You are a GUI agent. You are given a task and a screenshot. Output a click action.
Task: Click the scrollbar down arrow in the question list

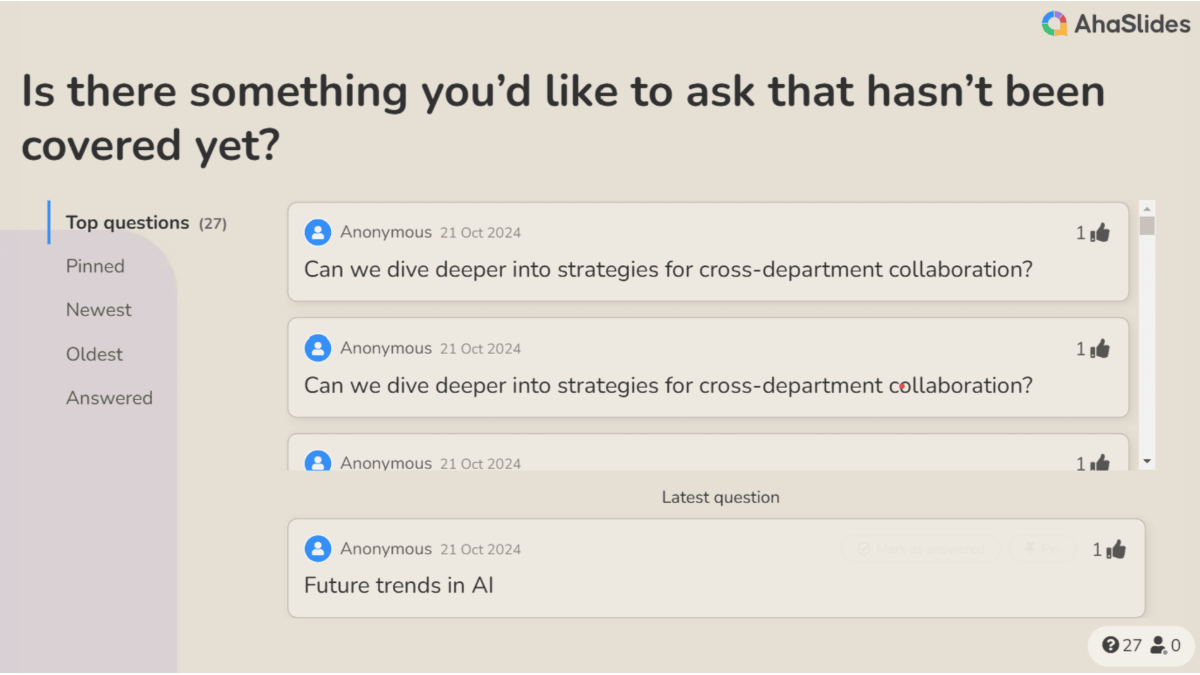pyautogui.click(x=1147, y=462)
